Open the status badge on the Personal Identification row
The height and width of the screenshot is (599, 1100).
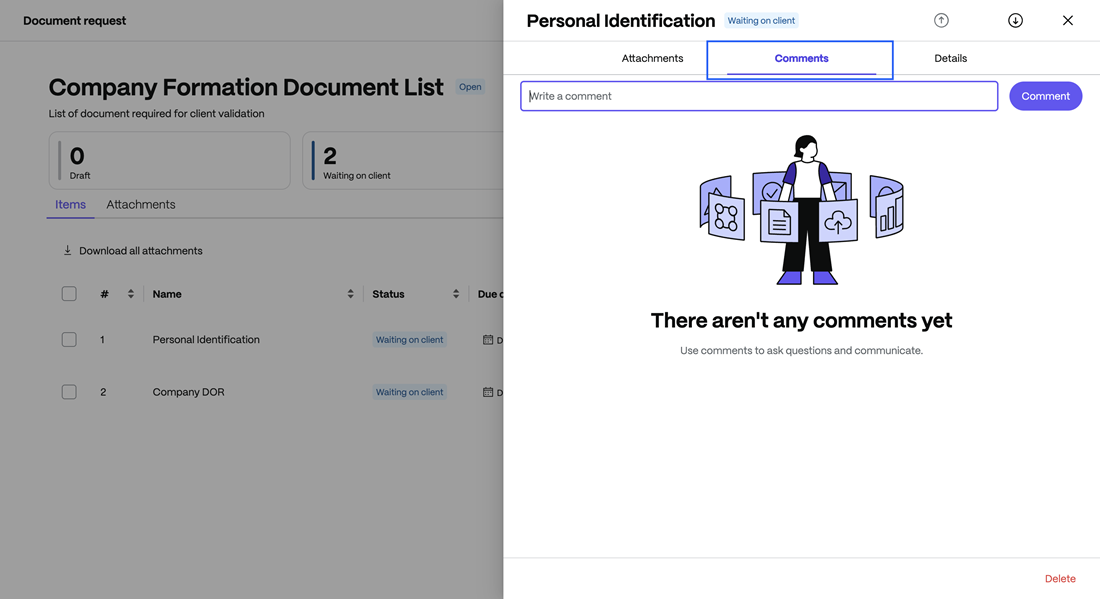click(409, 339)
